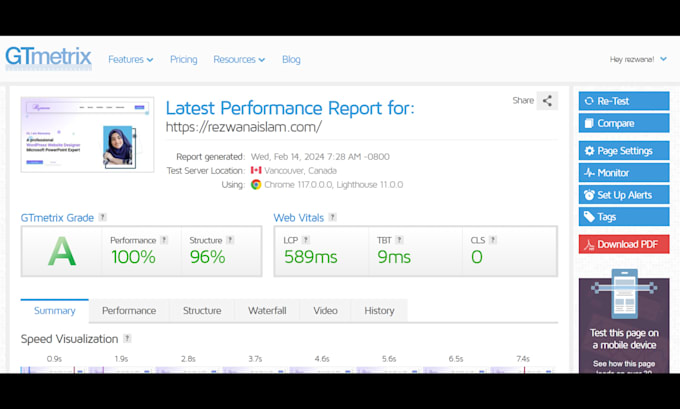680x409 pixels.
Task: Go to the Blog link
Action: 291,59
